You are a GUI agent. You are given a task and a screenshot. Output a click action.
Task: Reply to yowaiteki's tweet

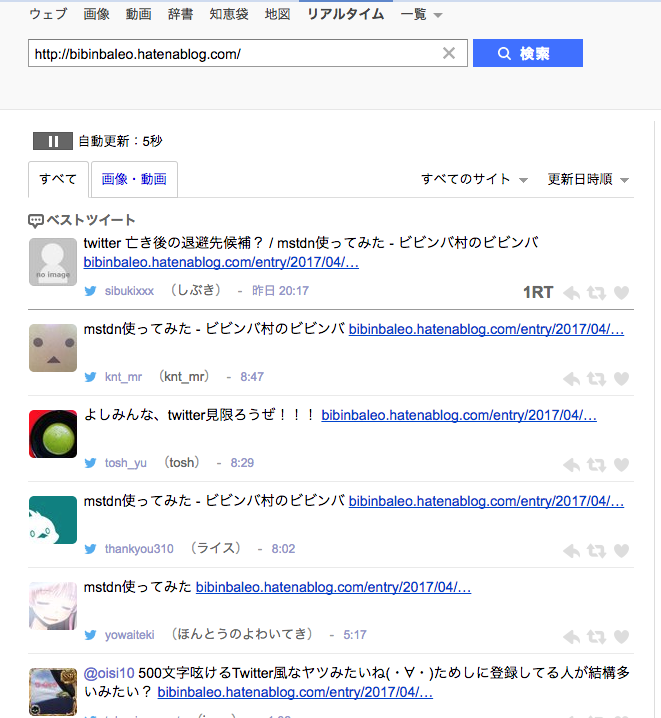(571, 637)
